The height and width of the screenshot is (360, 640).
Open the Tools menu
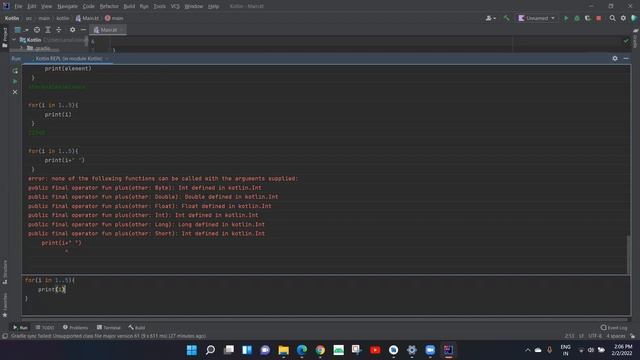pyautogui.click(x=160, y=7)
